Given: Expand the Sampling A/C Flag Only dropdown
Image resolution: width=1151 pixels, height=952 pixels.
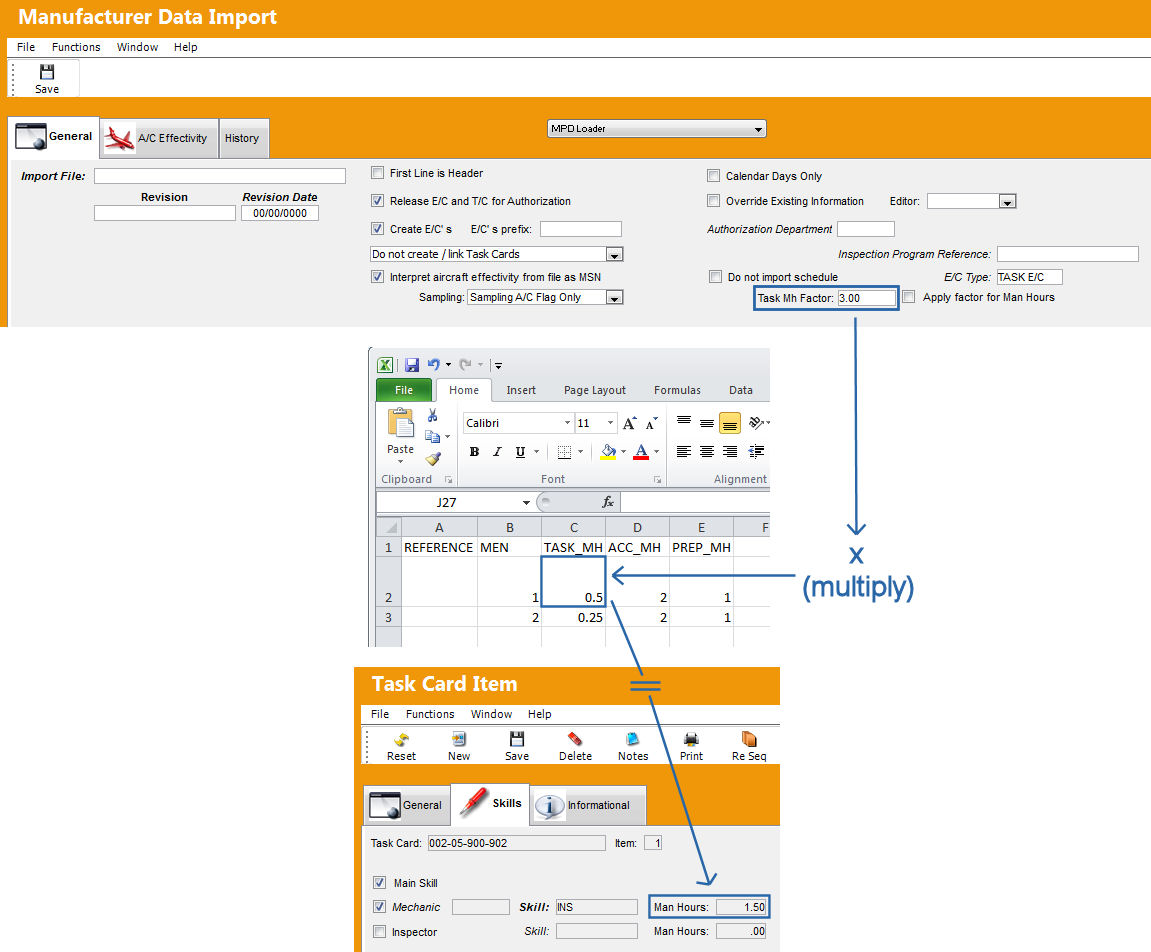Looking at the screenshot, I should coord(614,297).
